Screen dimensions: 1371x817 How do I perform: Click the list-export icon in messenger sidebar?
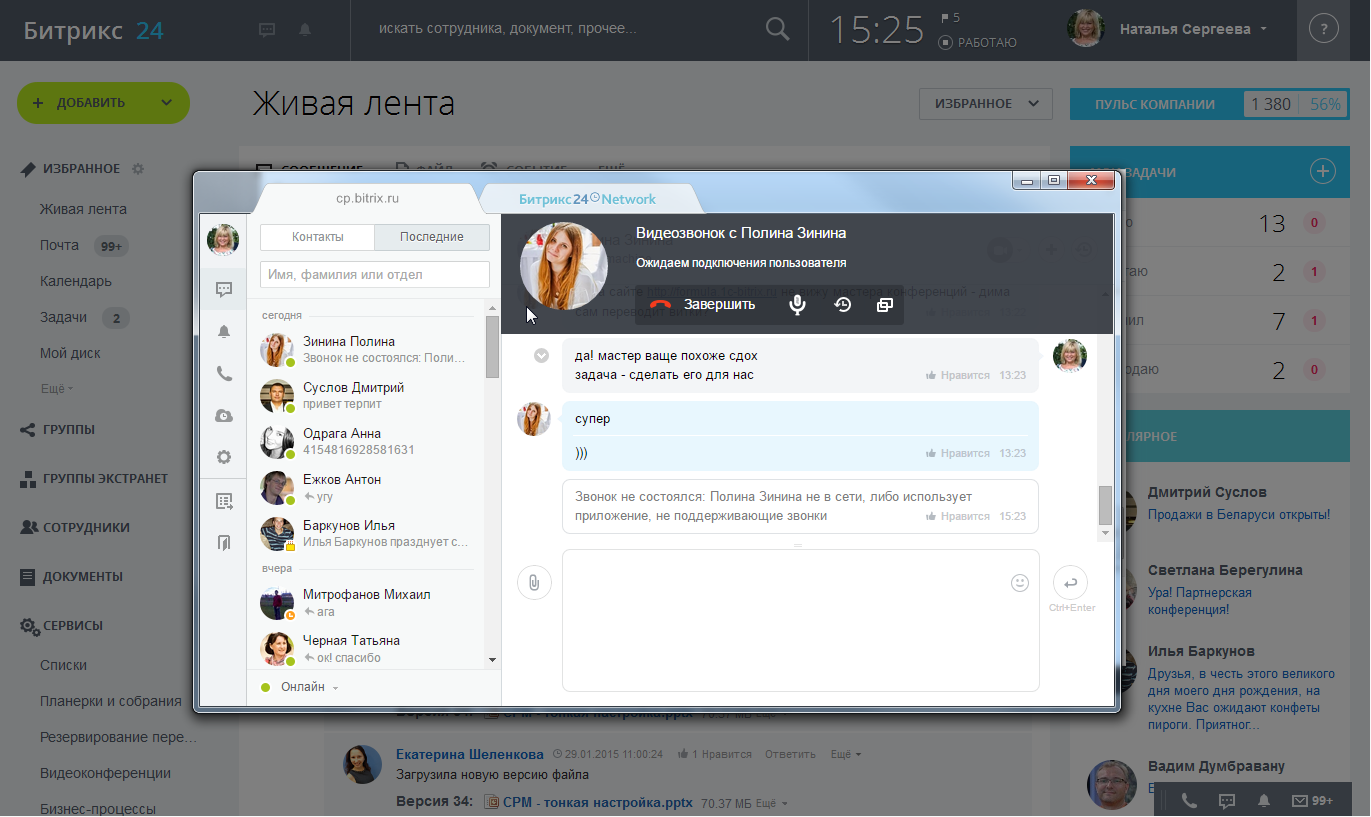coord(224,501)
